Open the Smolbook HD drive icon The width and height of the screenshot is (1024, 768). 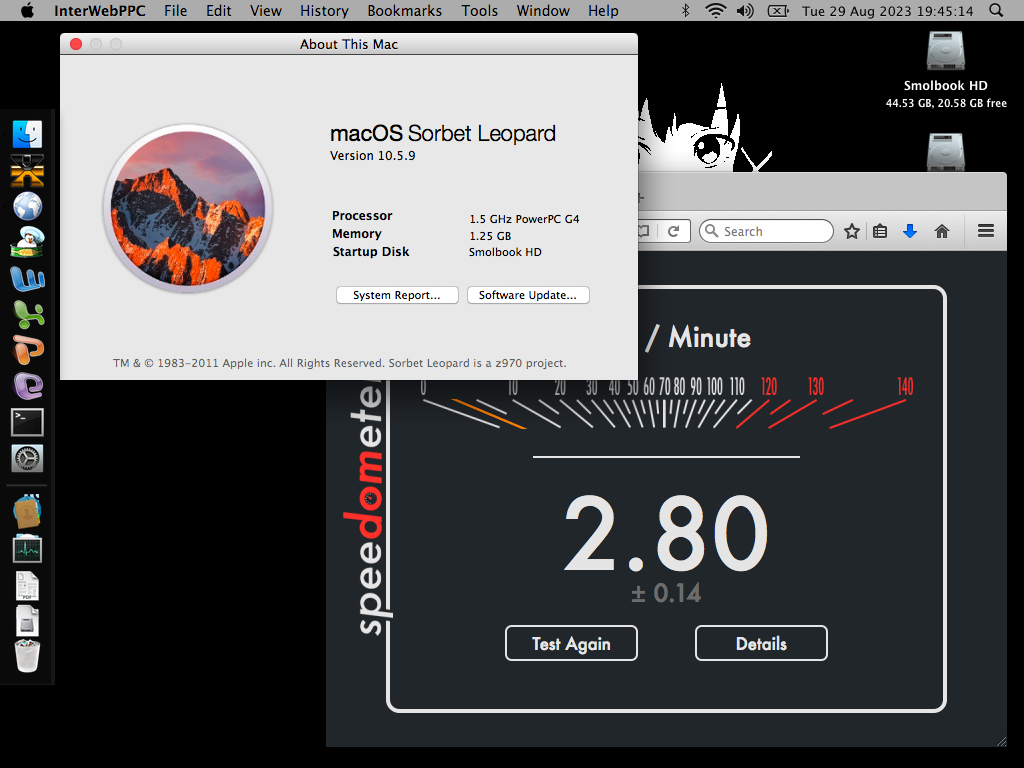pos(946,51)
